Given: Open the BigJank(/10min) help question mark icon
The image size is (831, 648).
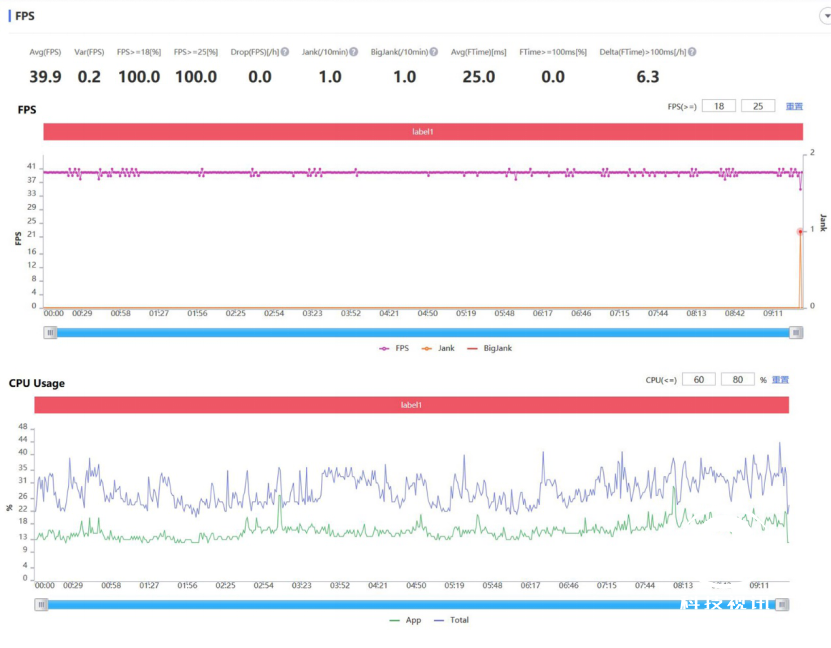Looking at the screenshot, I should click(434, 52).
